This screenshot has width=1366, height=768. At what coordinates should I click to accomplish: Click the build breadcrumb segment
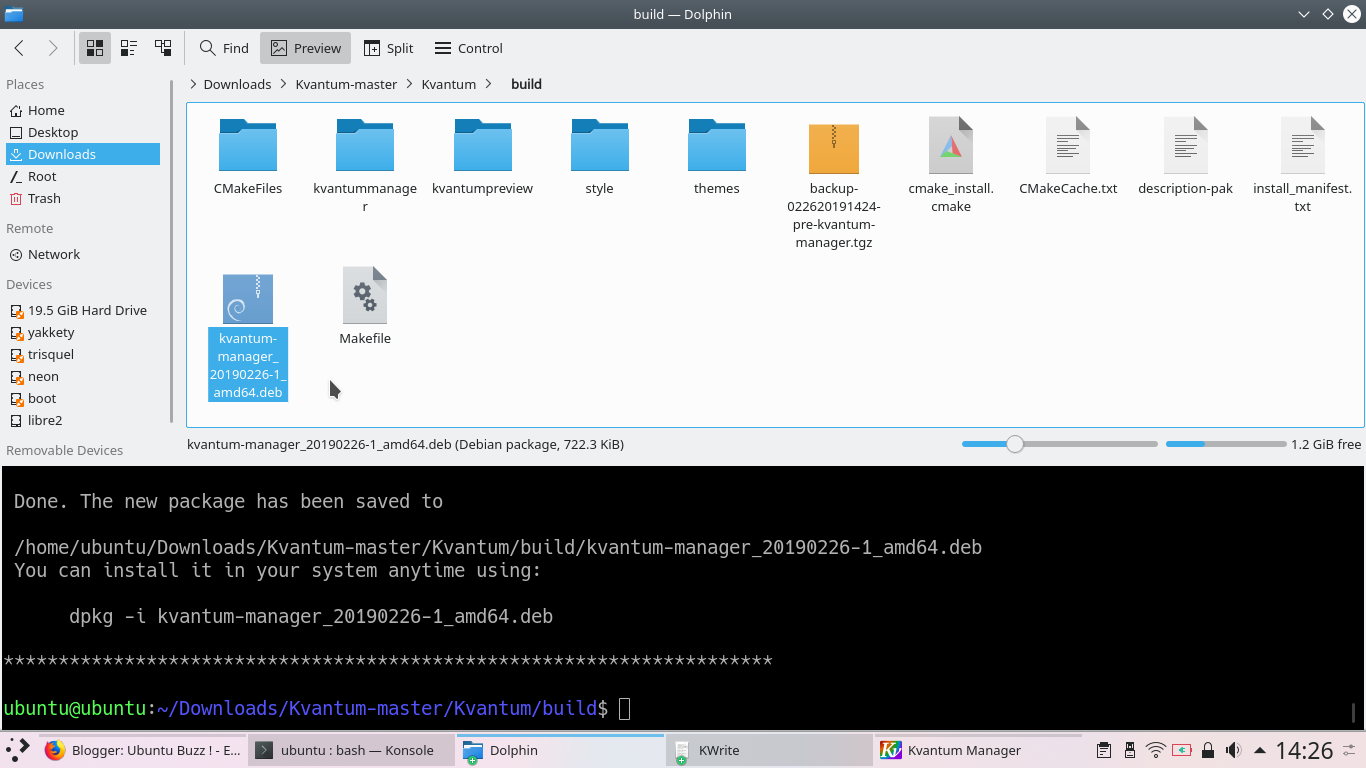[526, 84]
